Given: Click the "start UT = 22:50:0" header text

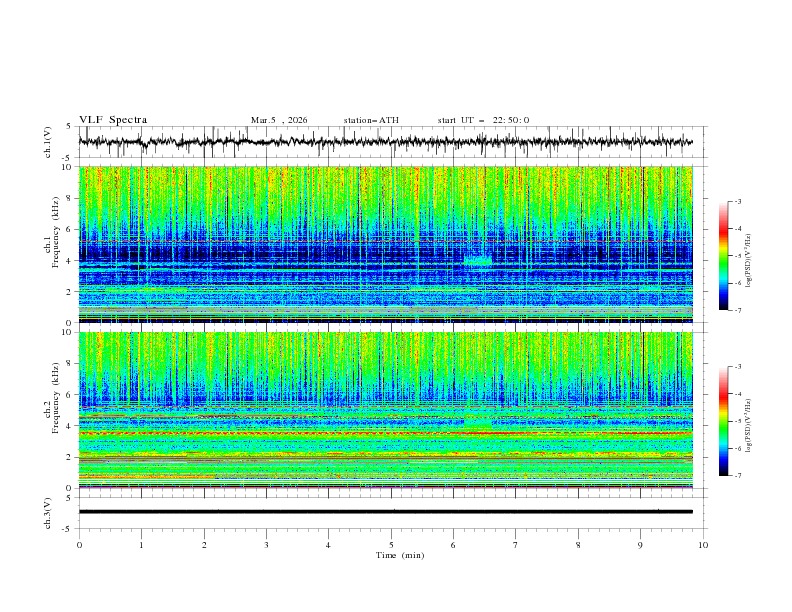Looking at the screenshot, I should click(483, 120).
